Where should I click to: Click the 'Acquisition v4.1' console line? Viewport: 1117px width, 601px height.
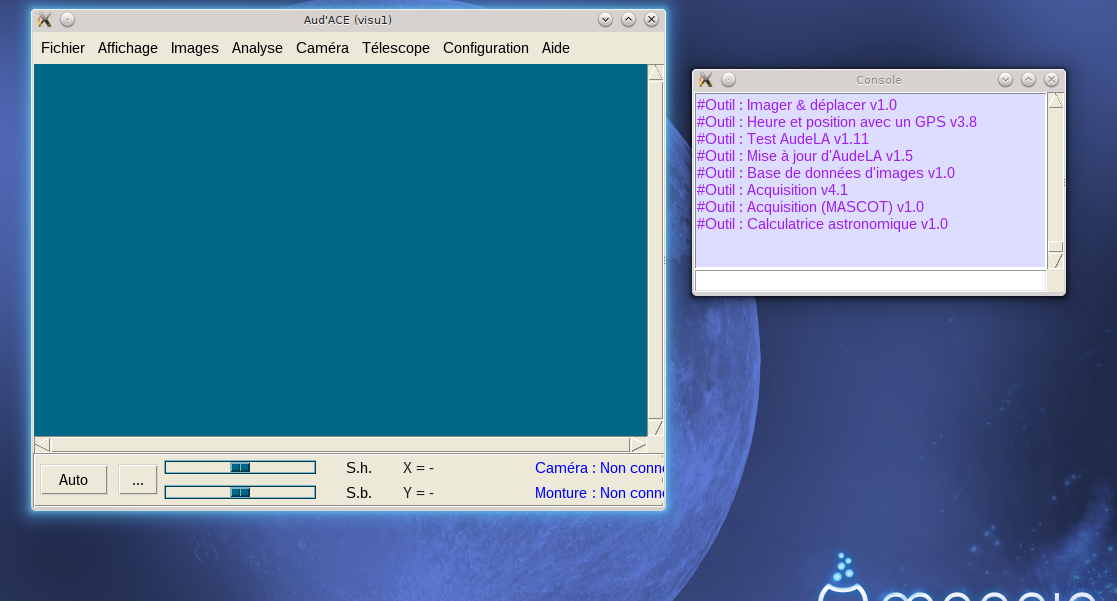click(772, 191)
